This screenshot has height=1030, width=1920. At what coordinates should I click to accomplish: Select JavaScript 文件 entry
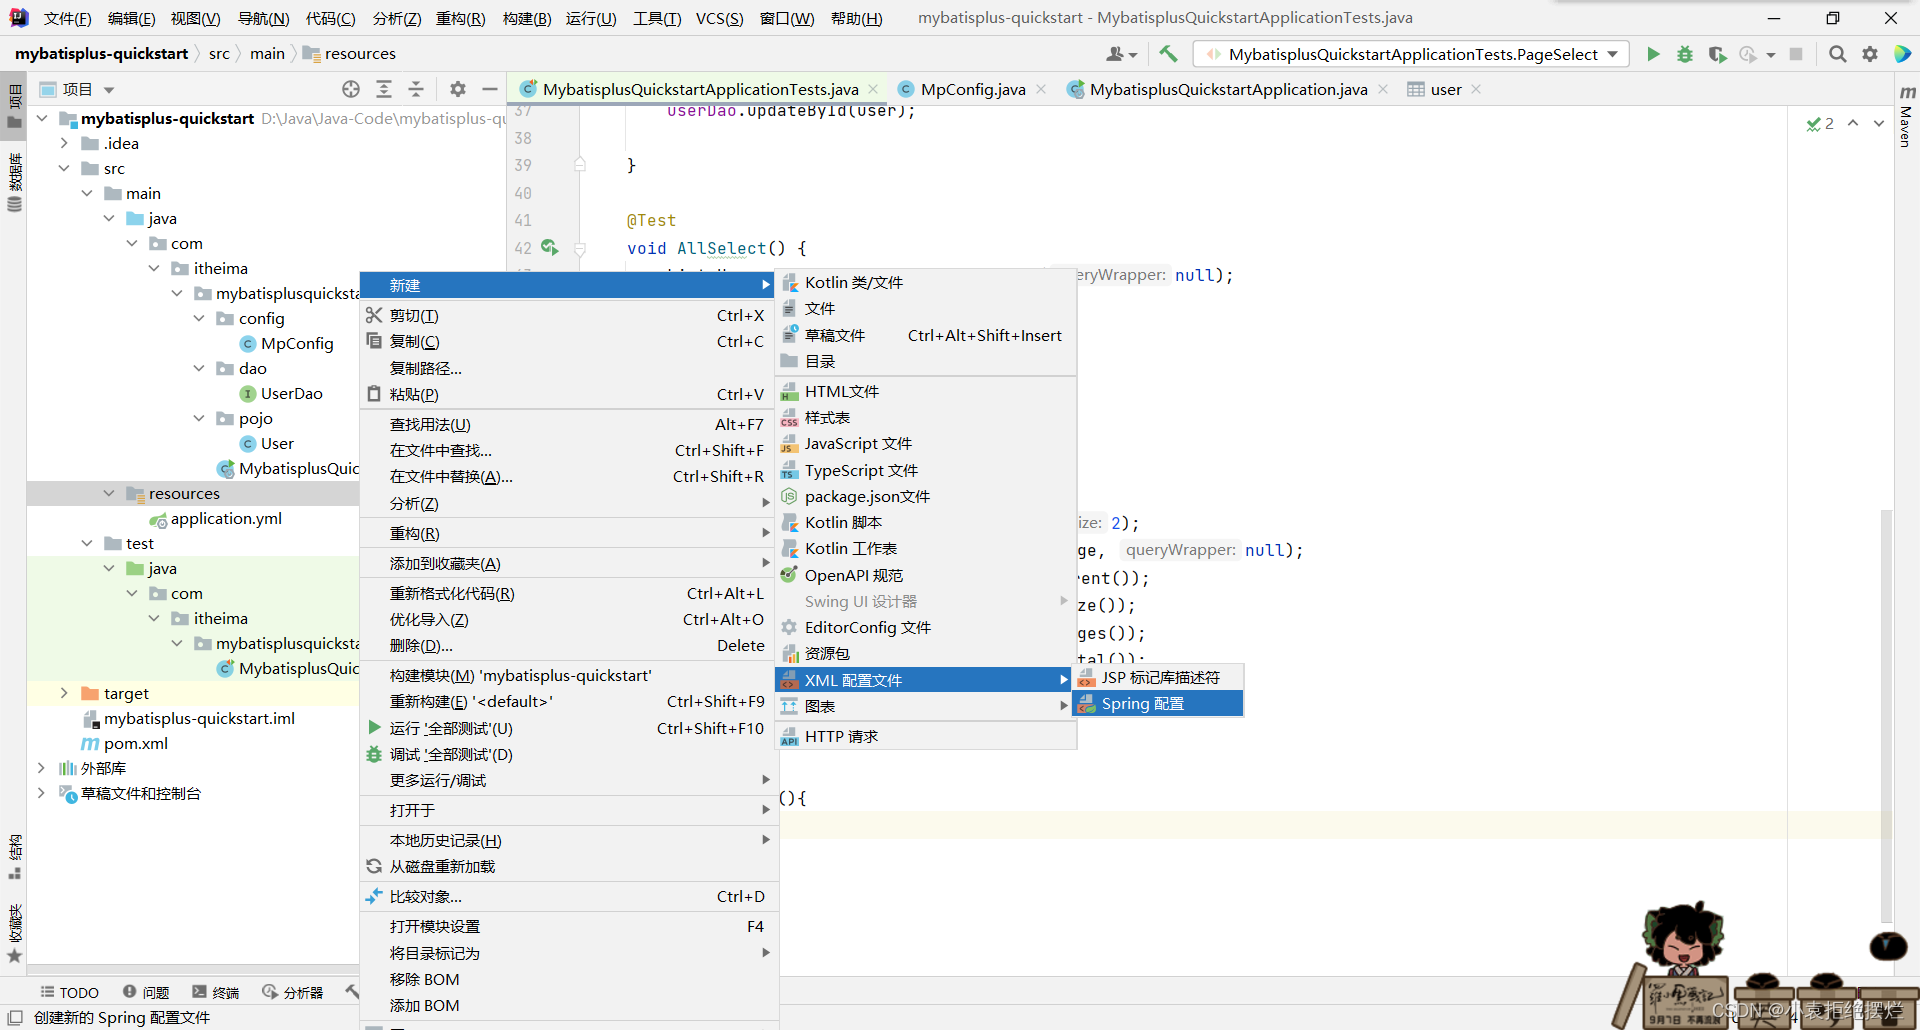pos(926,444)
